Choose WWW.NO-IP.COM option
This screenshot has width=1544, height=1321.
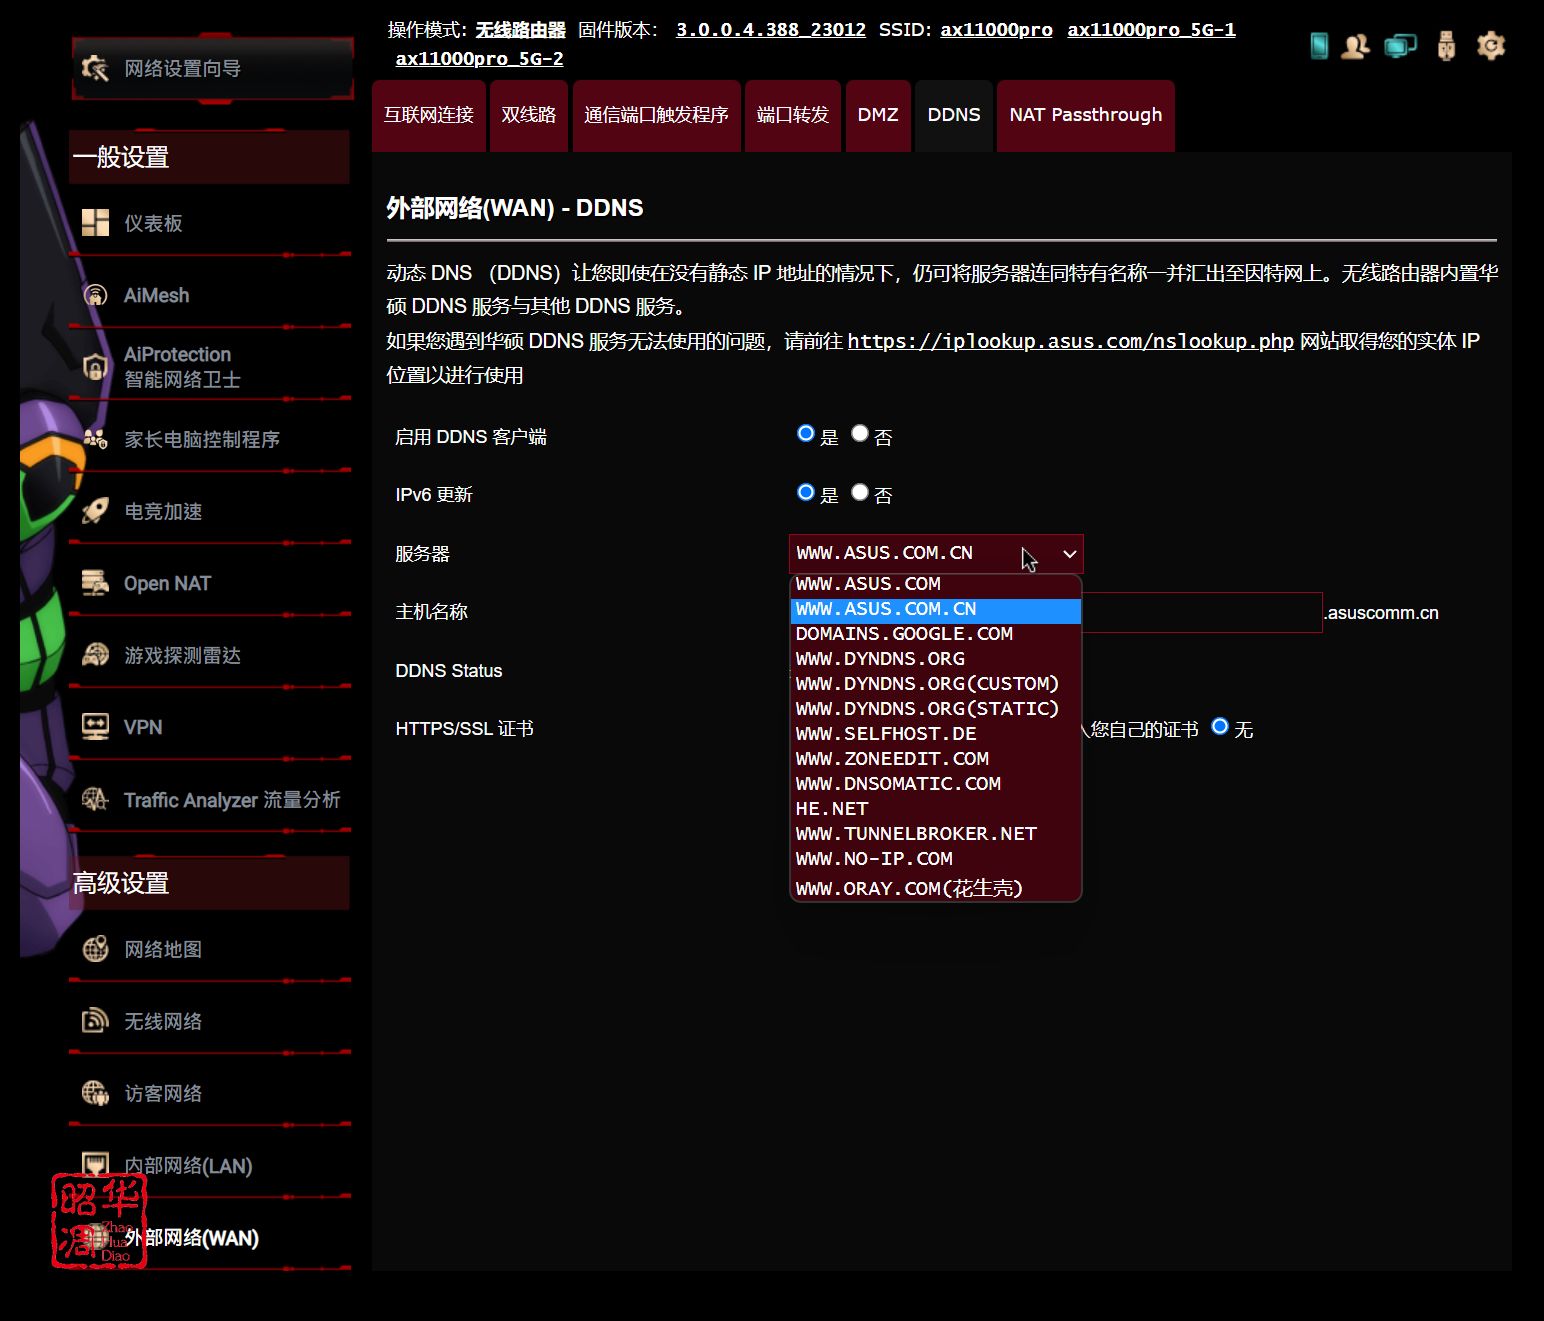[936, 859]
